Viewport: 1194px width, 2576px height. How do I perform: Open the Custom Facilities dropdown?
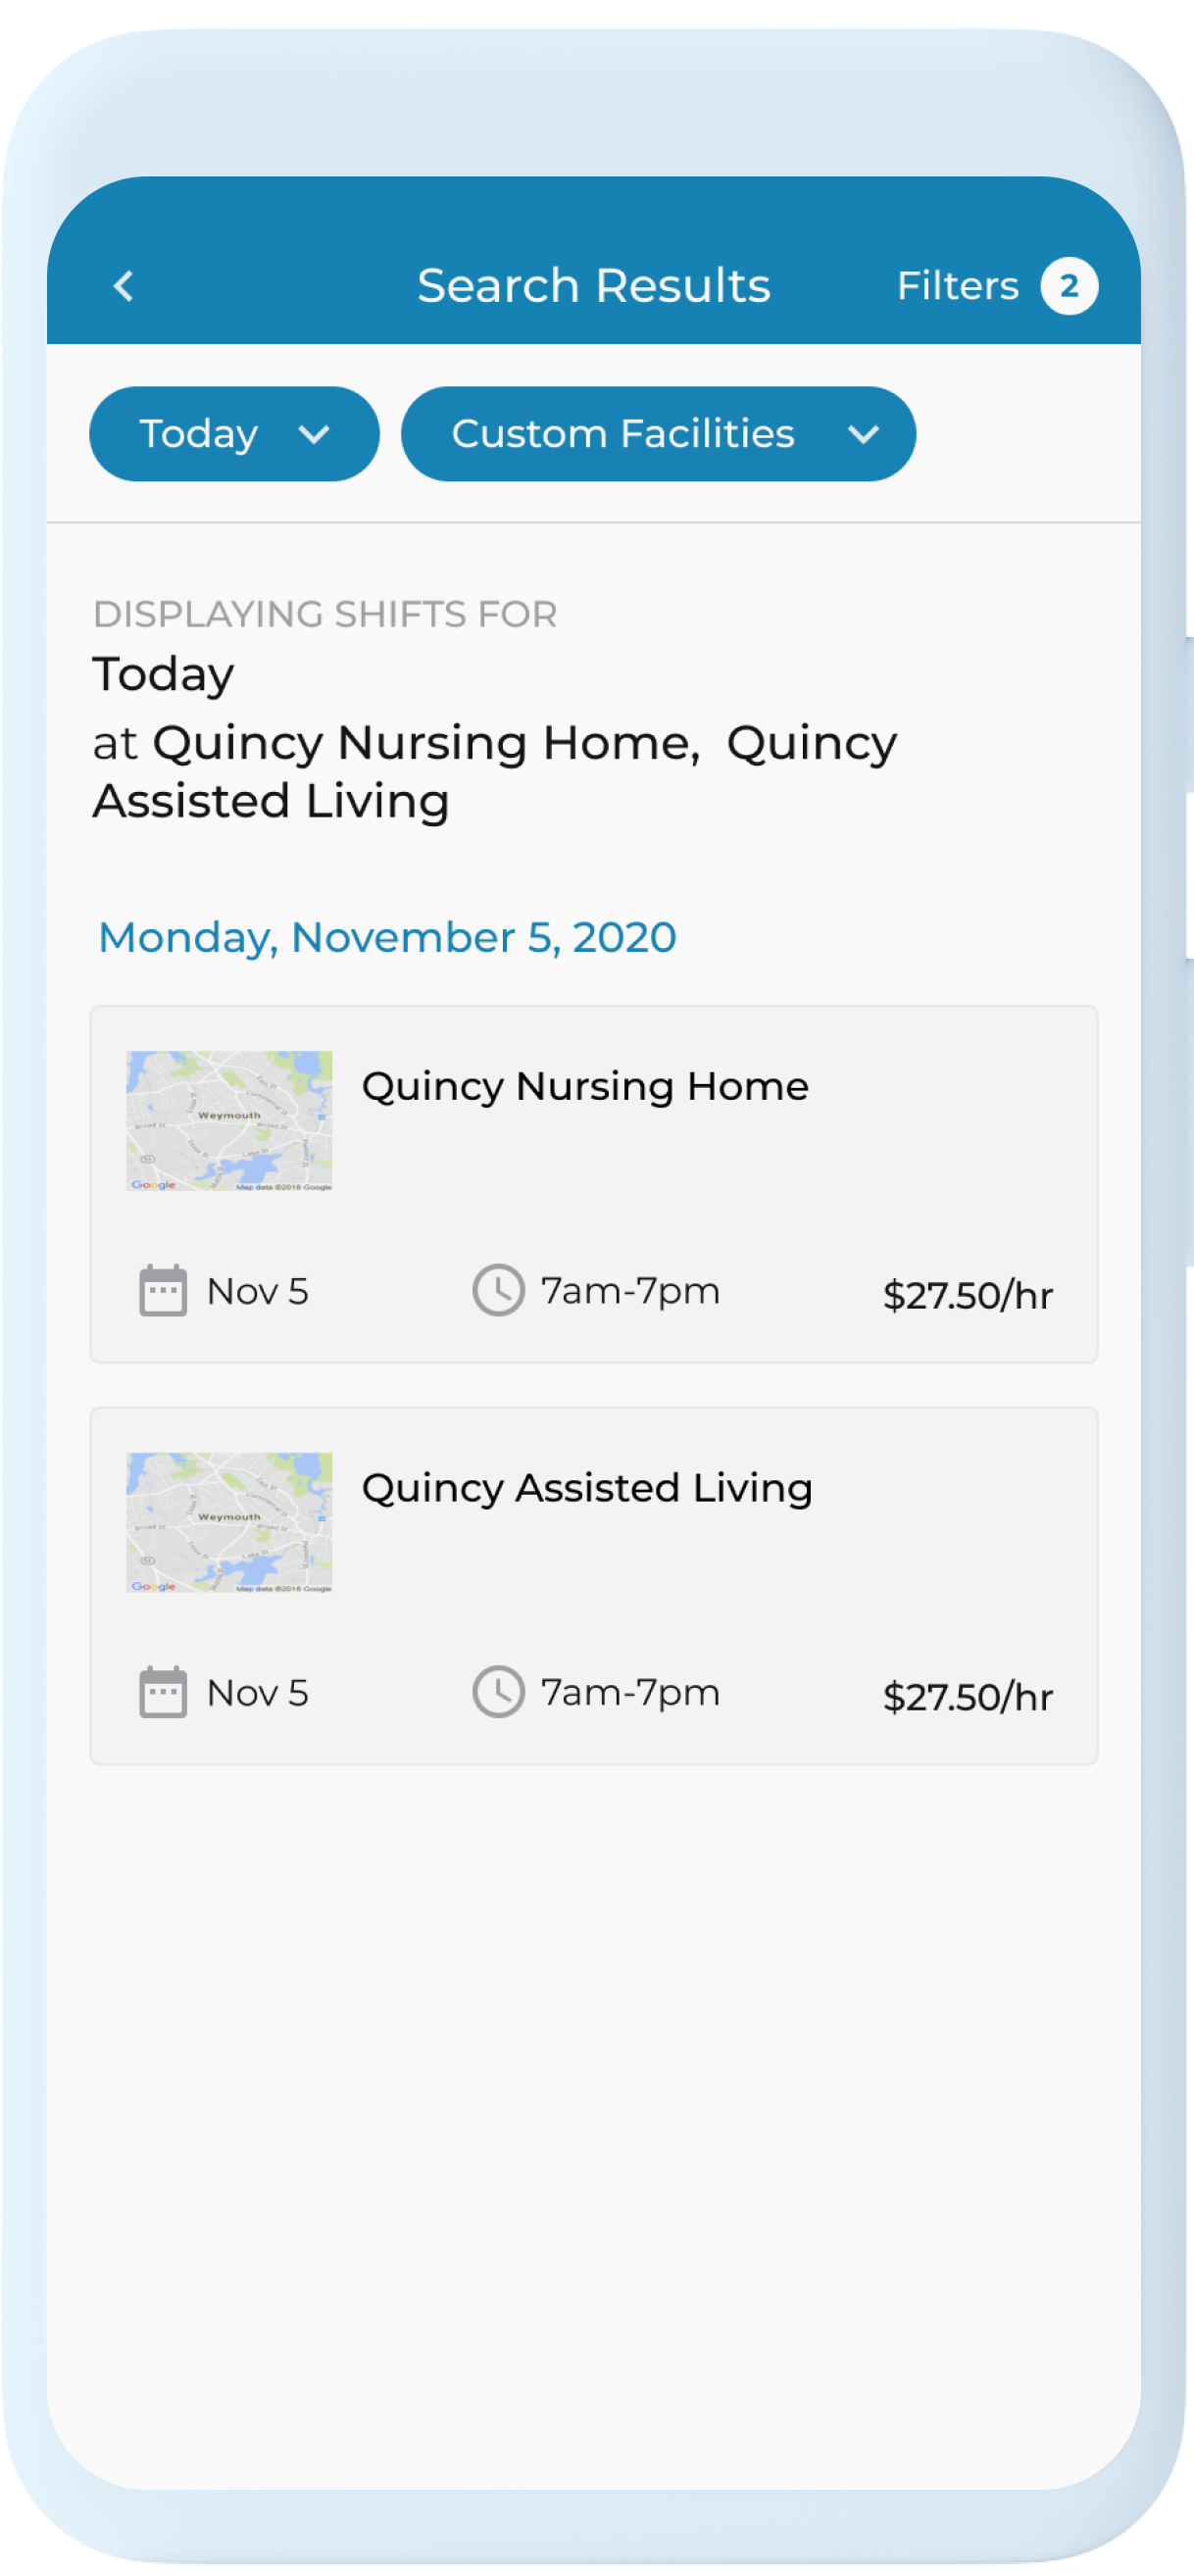[657, 434]
